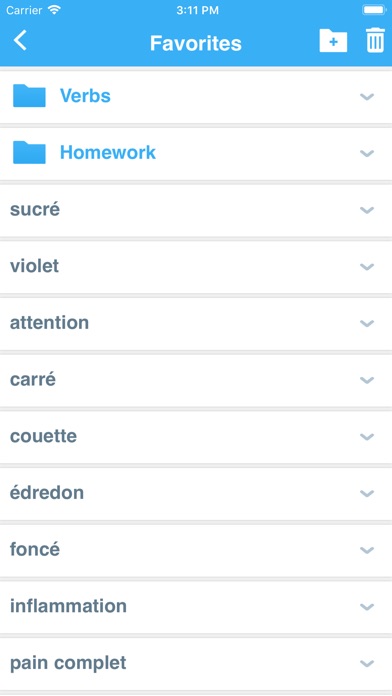Select the word foncé
Screen dimensions: 392x696
click(35, 550)
